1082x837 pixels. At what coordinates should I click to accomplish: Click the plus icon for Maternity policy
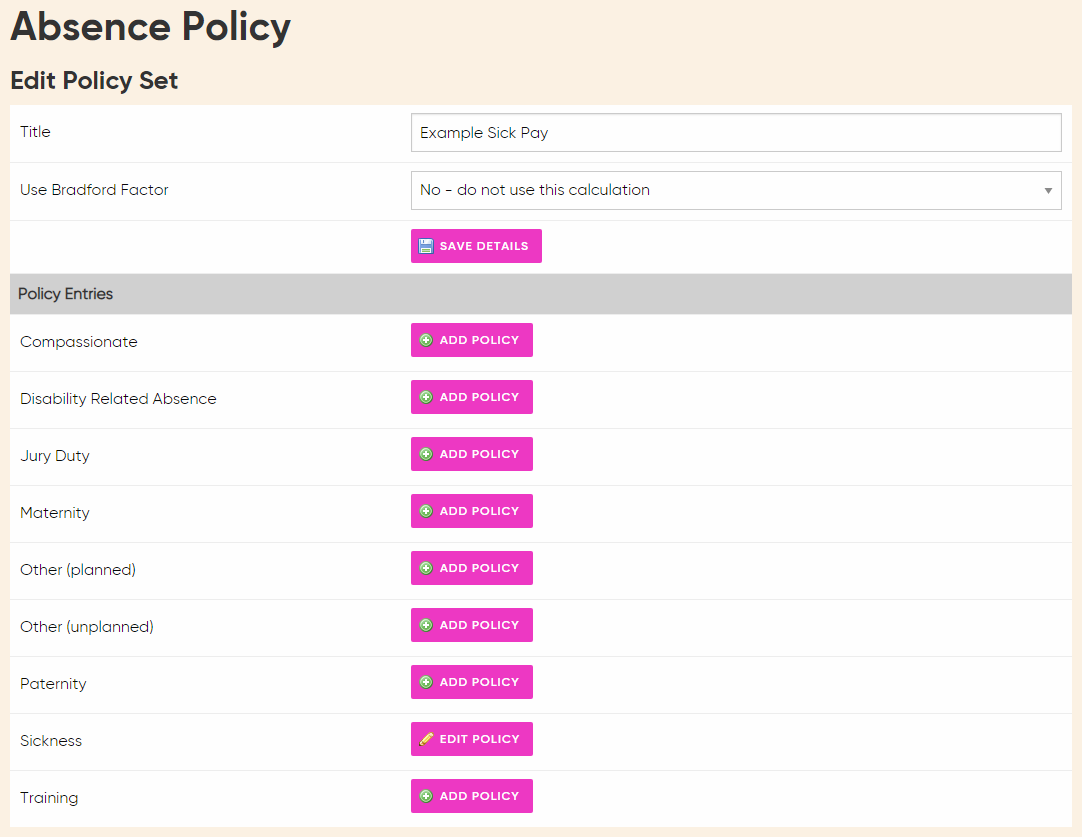[427, 511]
